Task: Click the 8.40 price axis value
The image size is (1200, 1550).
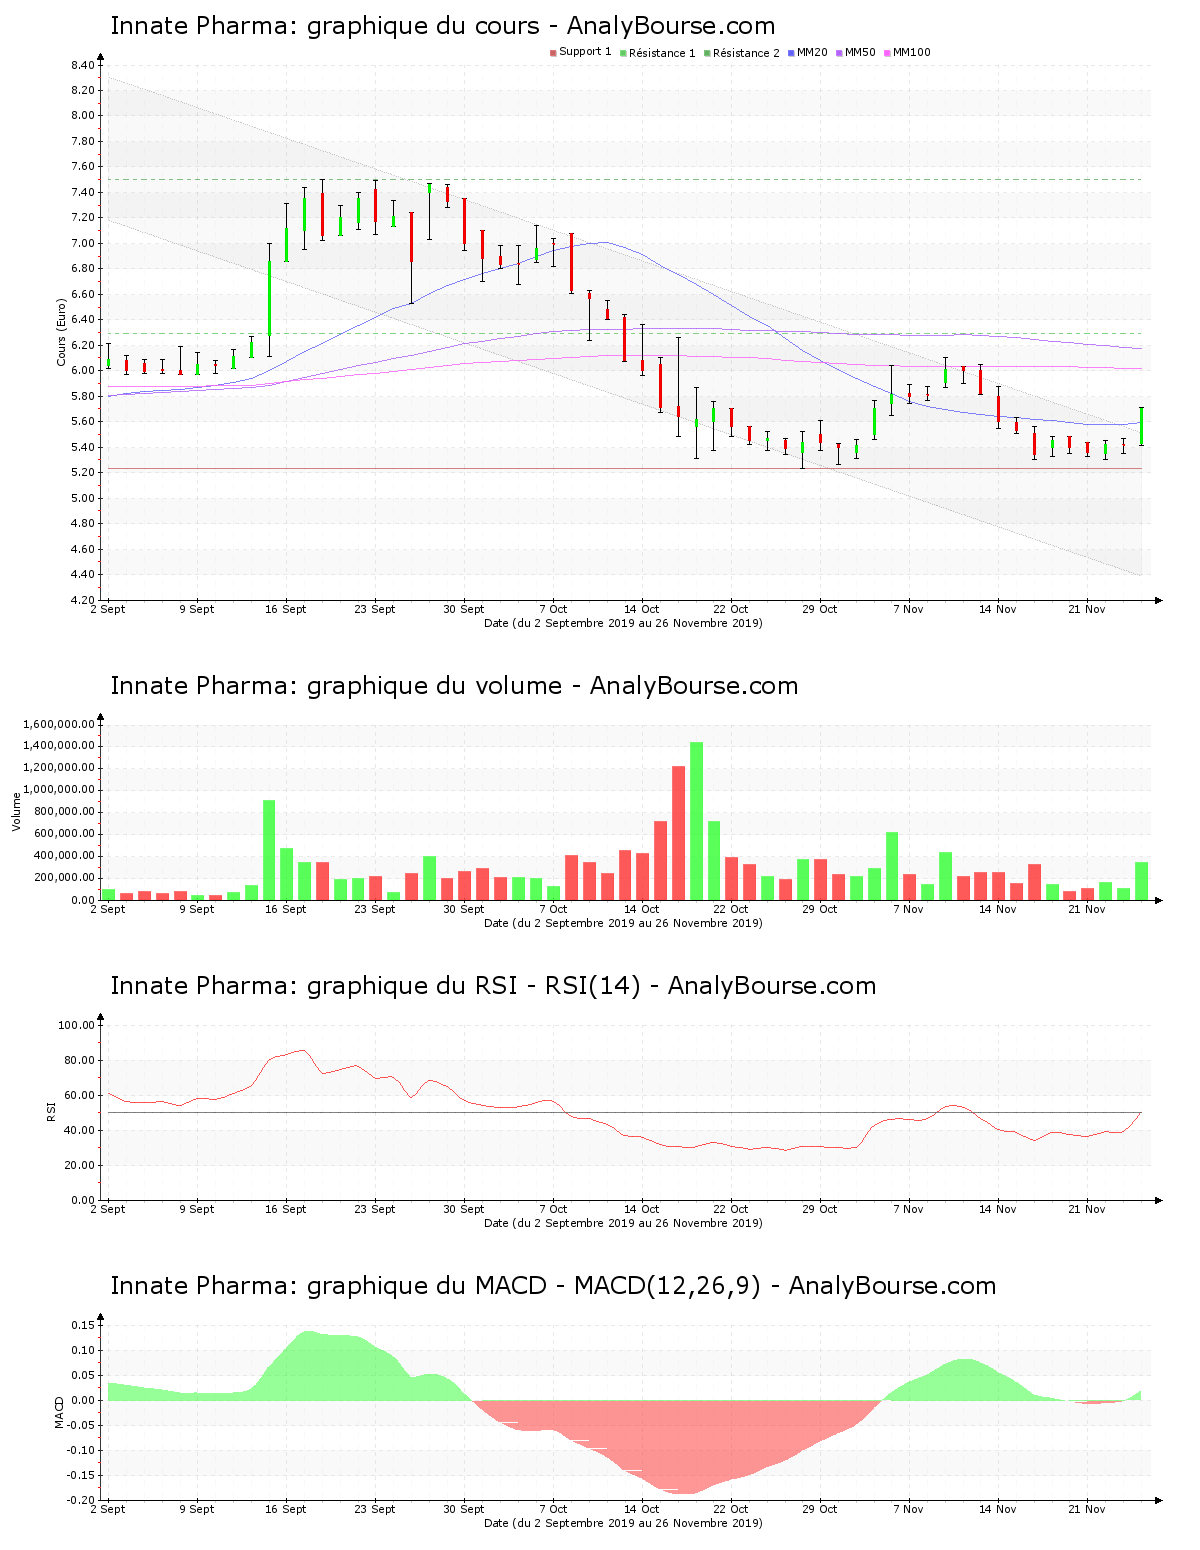Action: [x=82, y=65]
